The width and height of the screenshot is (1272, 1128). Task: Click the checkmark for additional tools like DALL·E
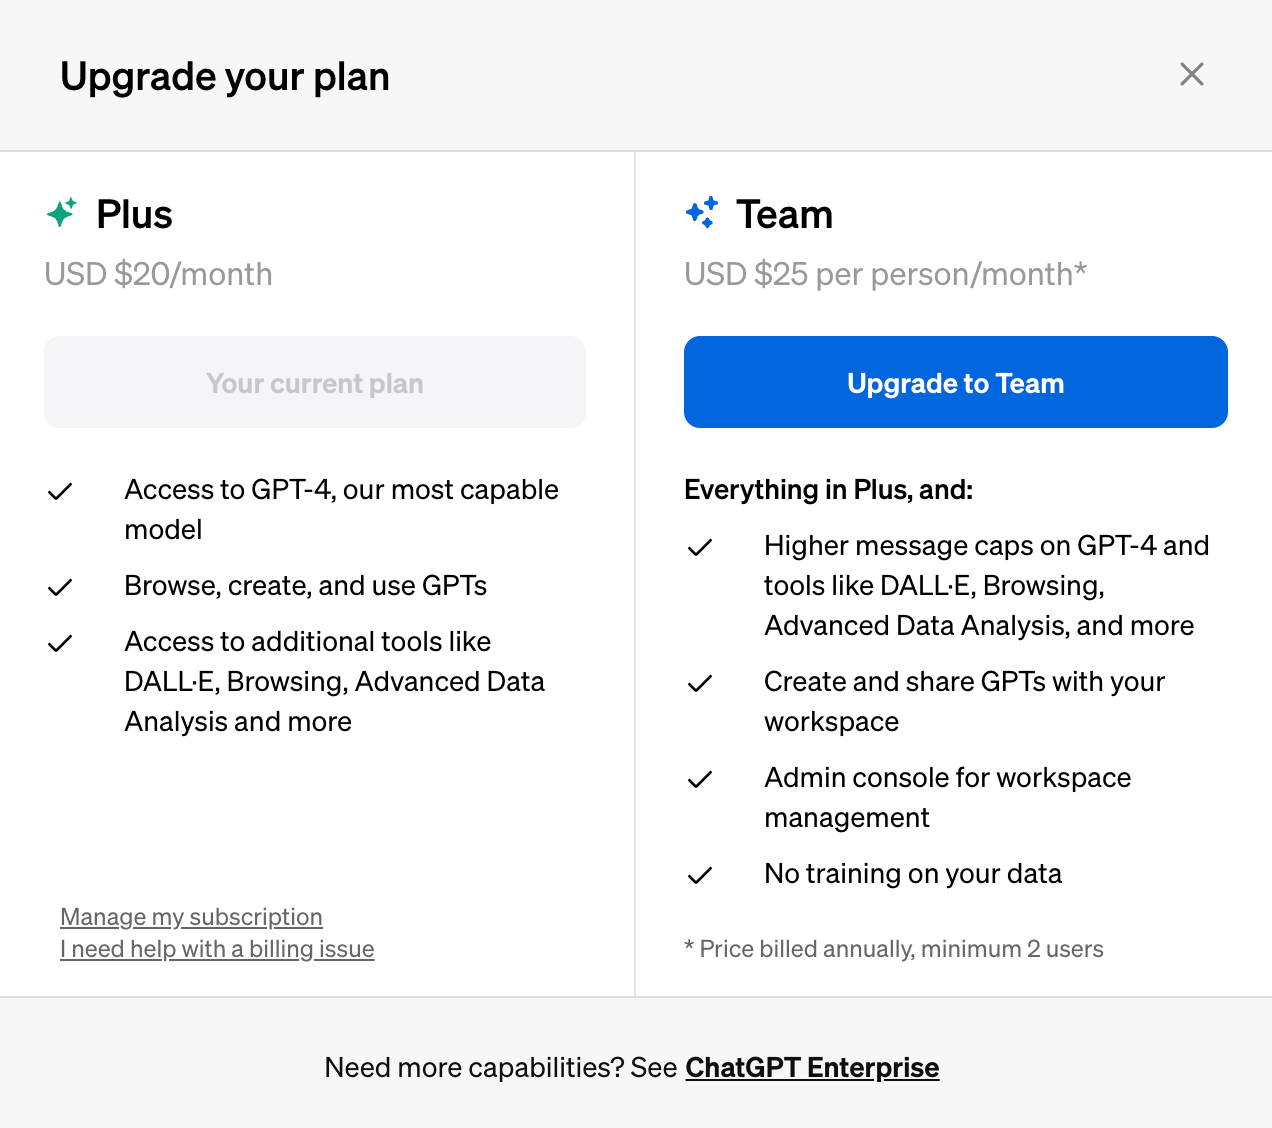pos(60,643)
